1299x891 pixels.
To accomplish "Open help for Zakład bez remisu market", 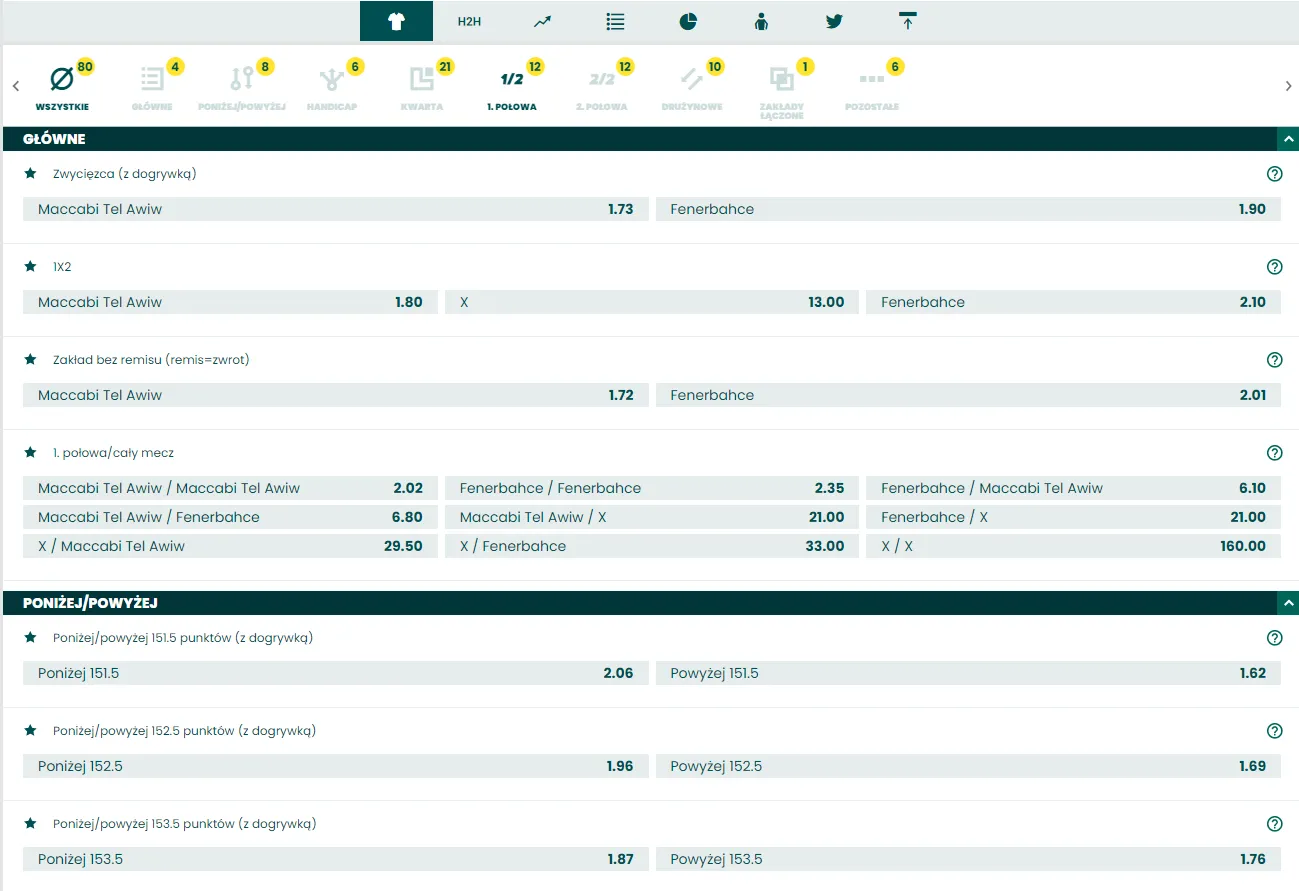I will pos(1274,360).
